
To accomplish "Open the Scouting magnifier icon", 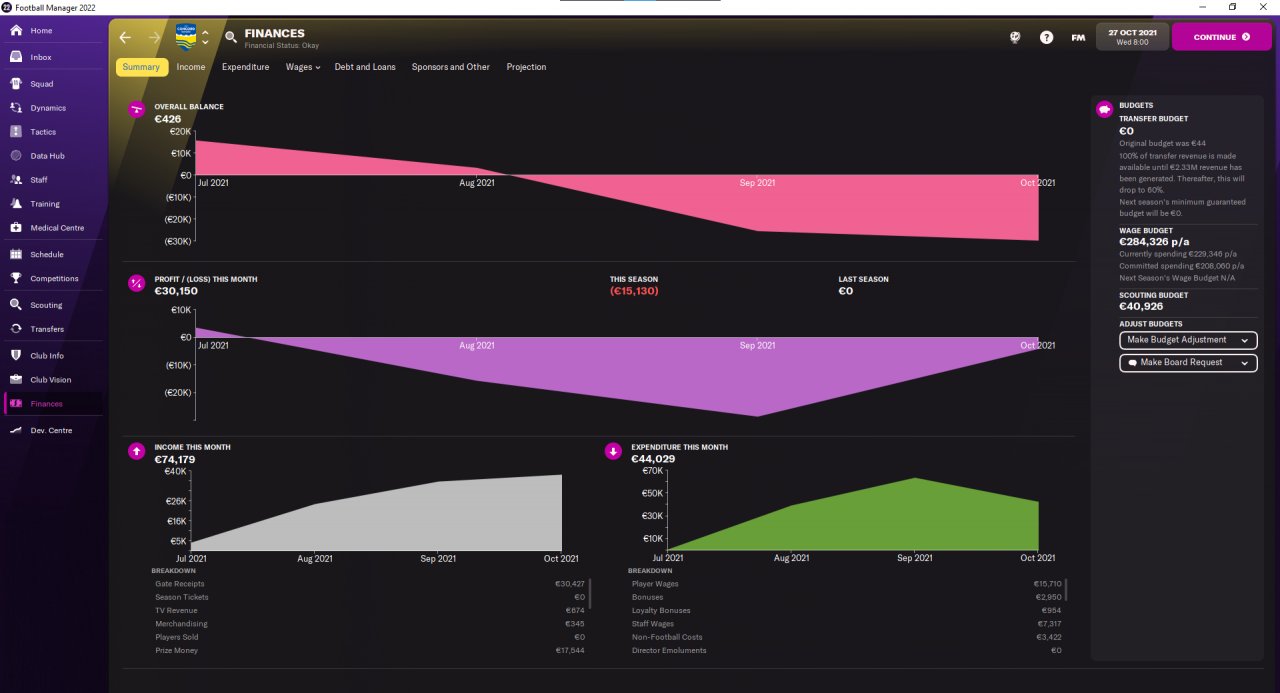I will point(16,305).
